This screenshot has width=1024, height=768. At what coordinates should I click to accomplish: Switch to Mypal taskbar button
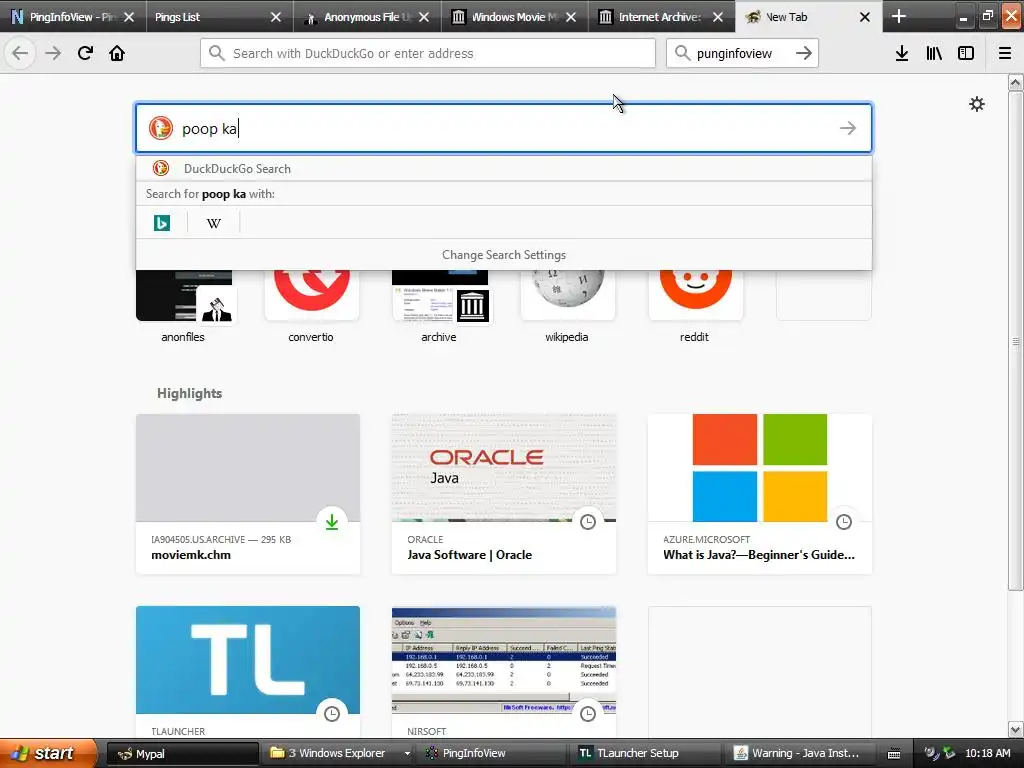pyautogui.click(x=182, y=754)
